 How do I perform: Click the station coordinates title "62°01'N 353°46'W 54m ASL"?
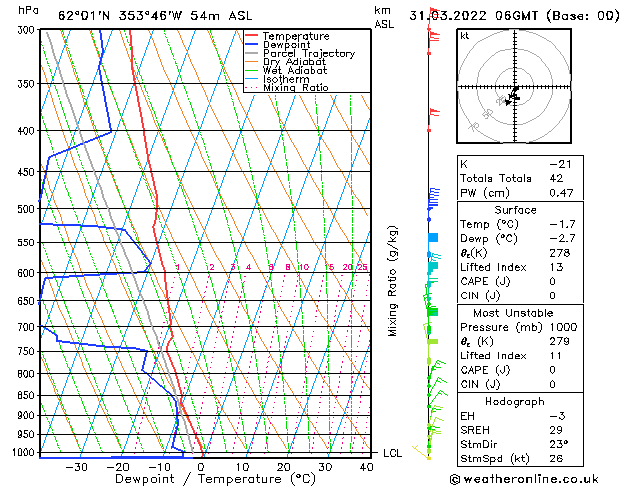point(155,16)
